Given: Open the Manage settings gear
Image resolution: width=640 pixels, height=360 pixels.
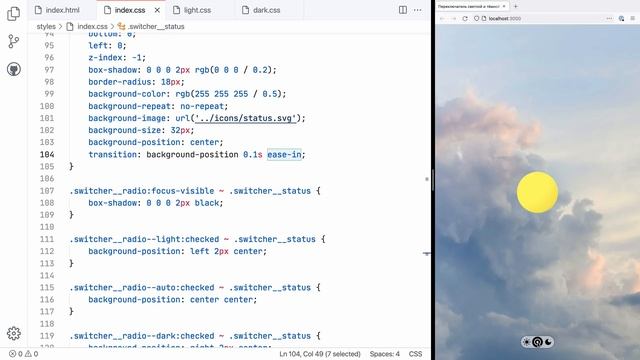Looking at the screenshot, I should [x=13, y=333].
